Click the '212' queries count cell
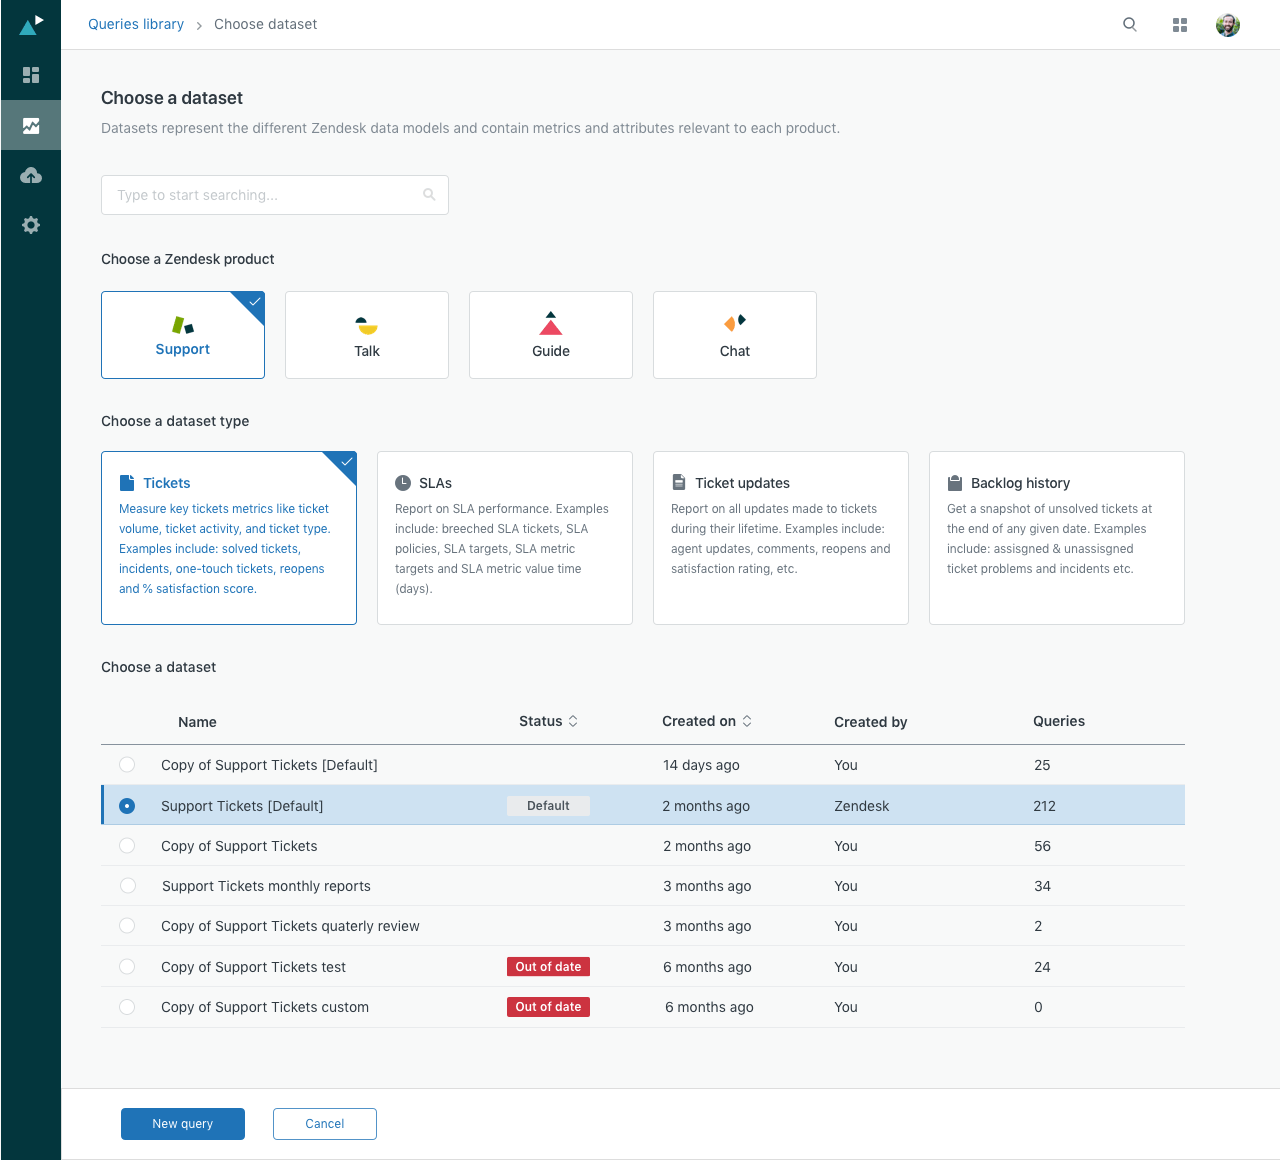Viewport: 1280px width, 1160px height. pyautogui.click(x=1044, y=806)
